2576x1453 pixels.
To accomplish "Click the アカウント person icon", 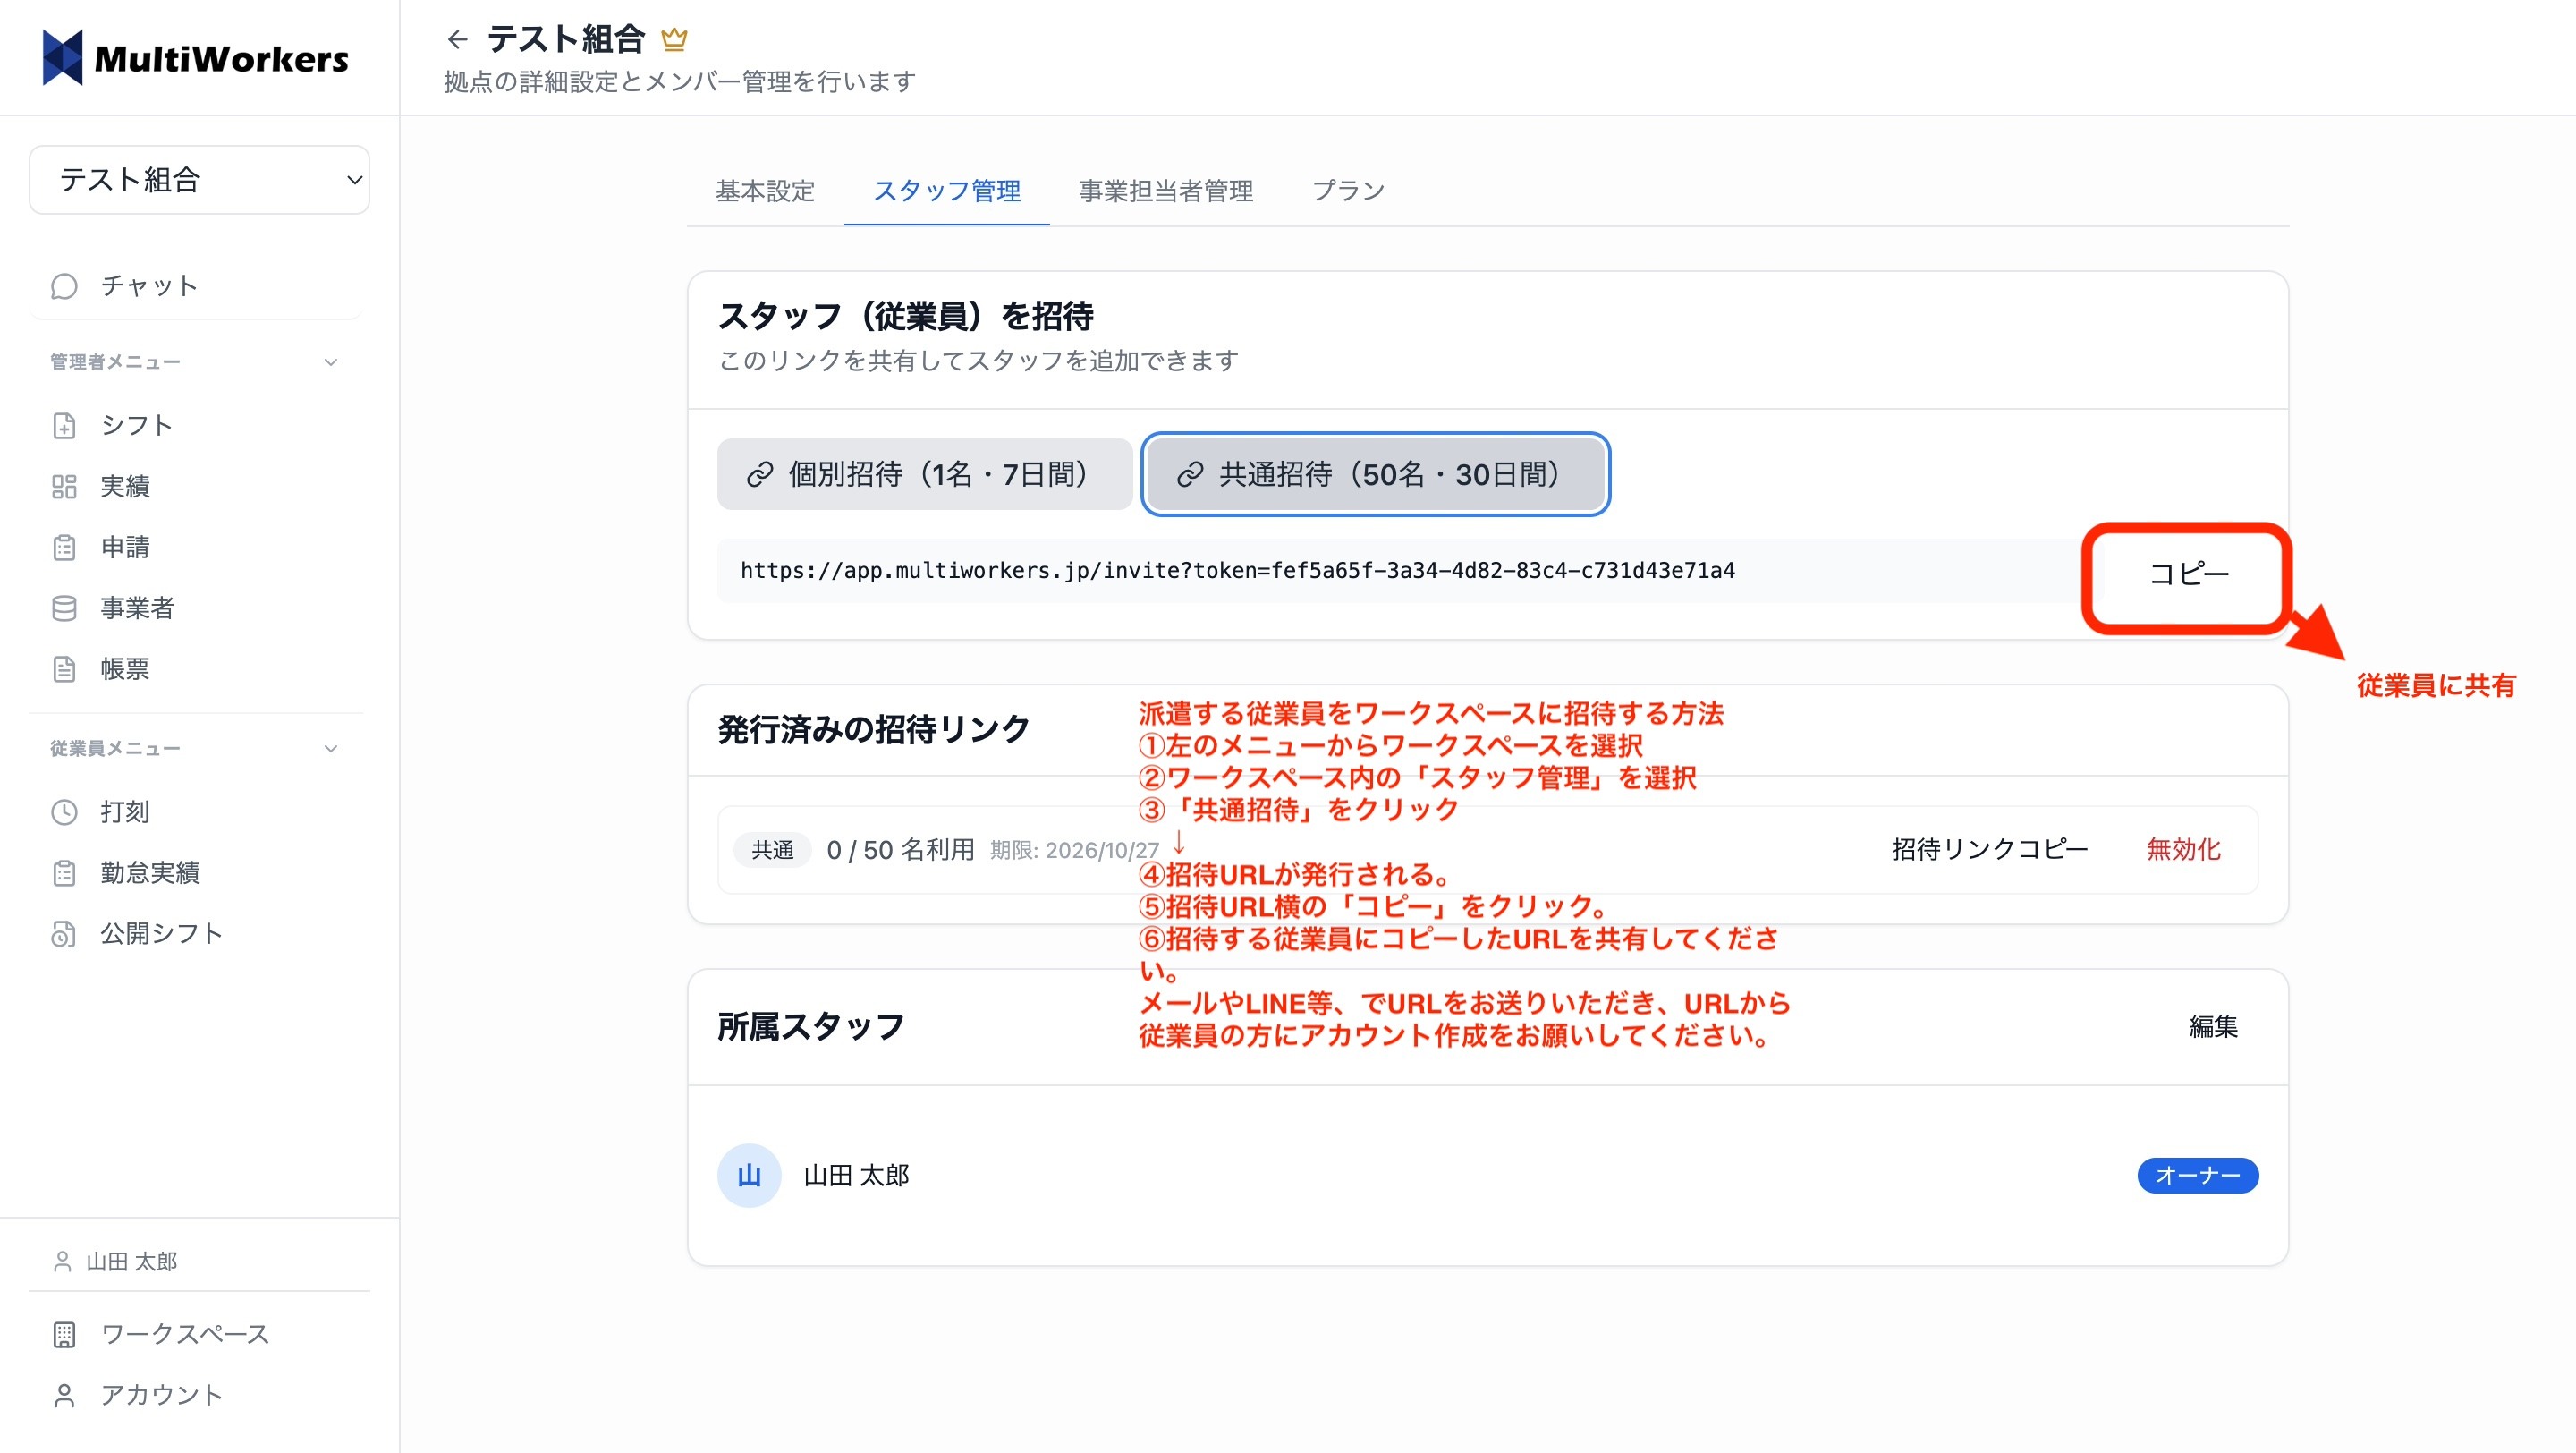I will (x=64, y=1395).
